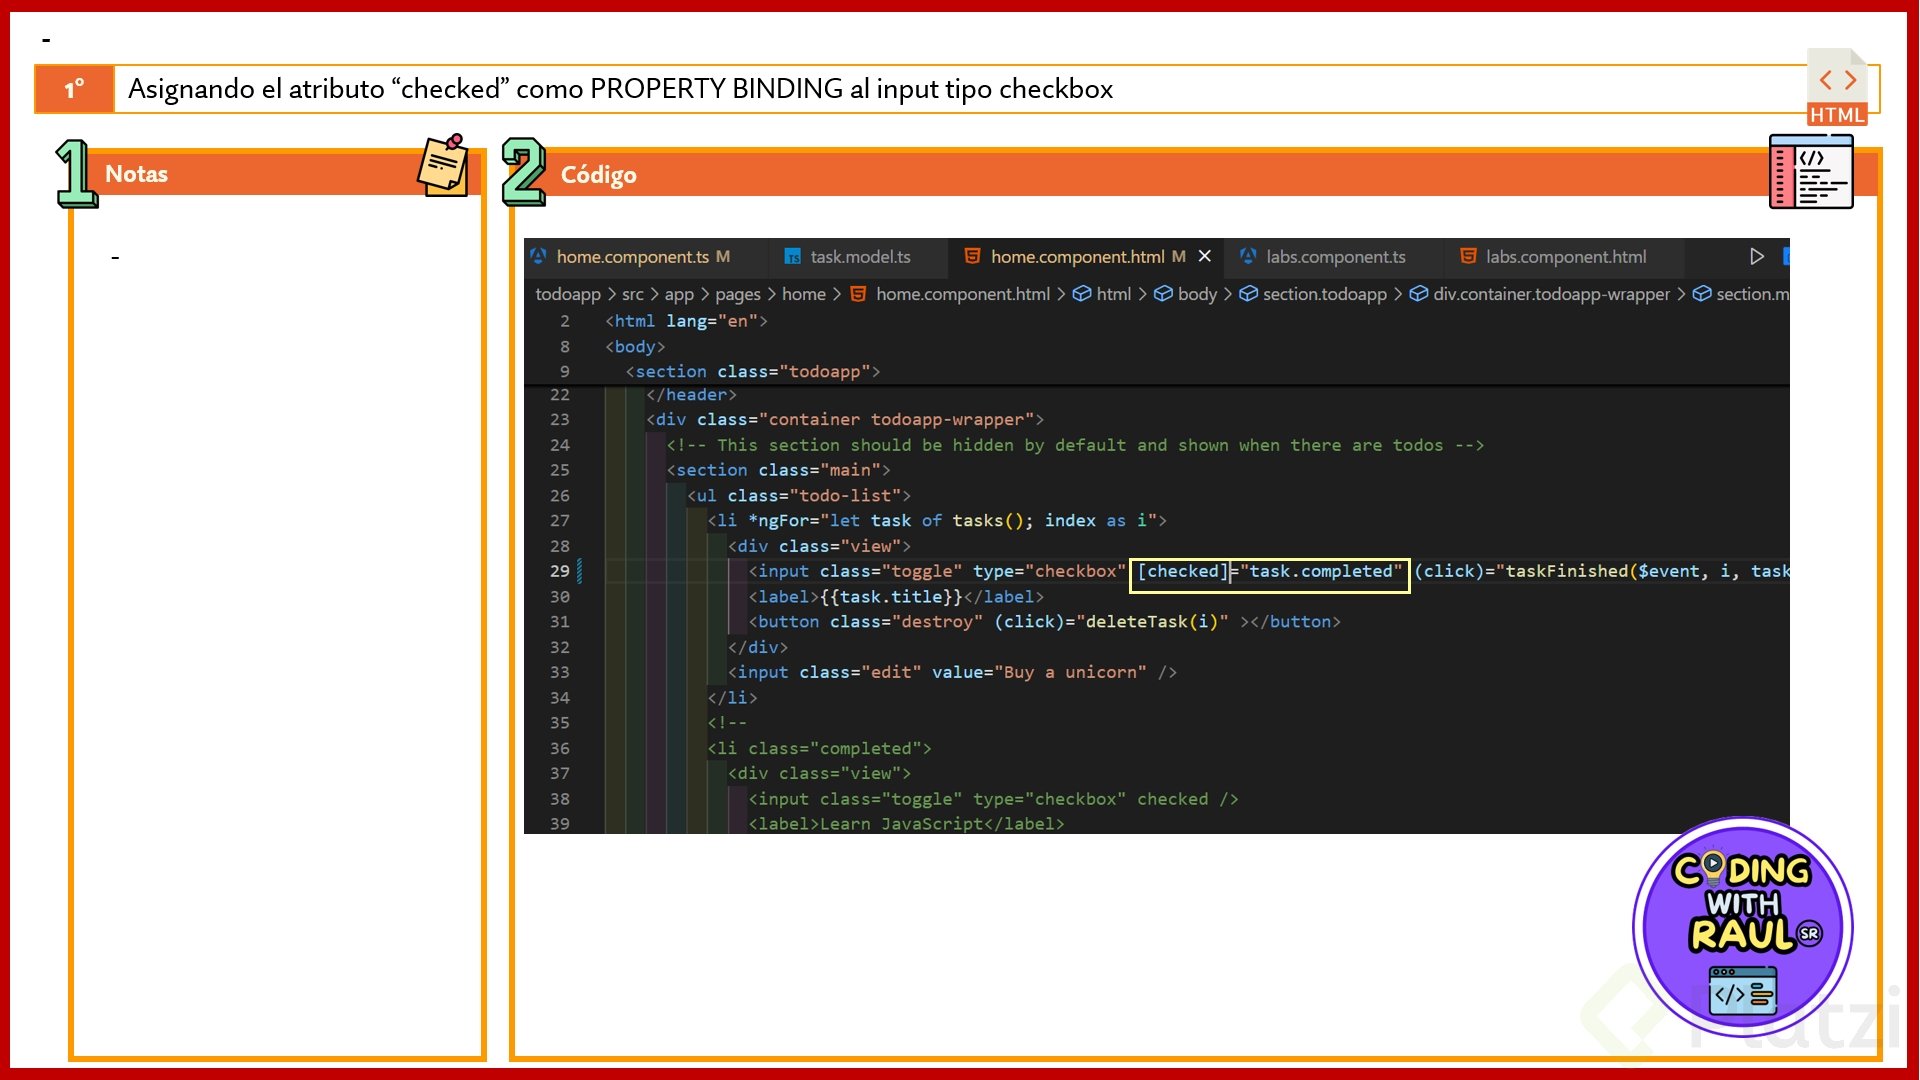Click the 'div.container.todoapp-wrapper' breadcrumb item
Viewport: 1920px width, 1080px height.
click(x=1551, y=294)
